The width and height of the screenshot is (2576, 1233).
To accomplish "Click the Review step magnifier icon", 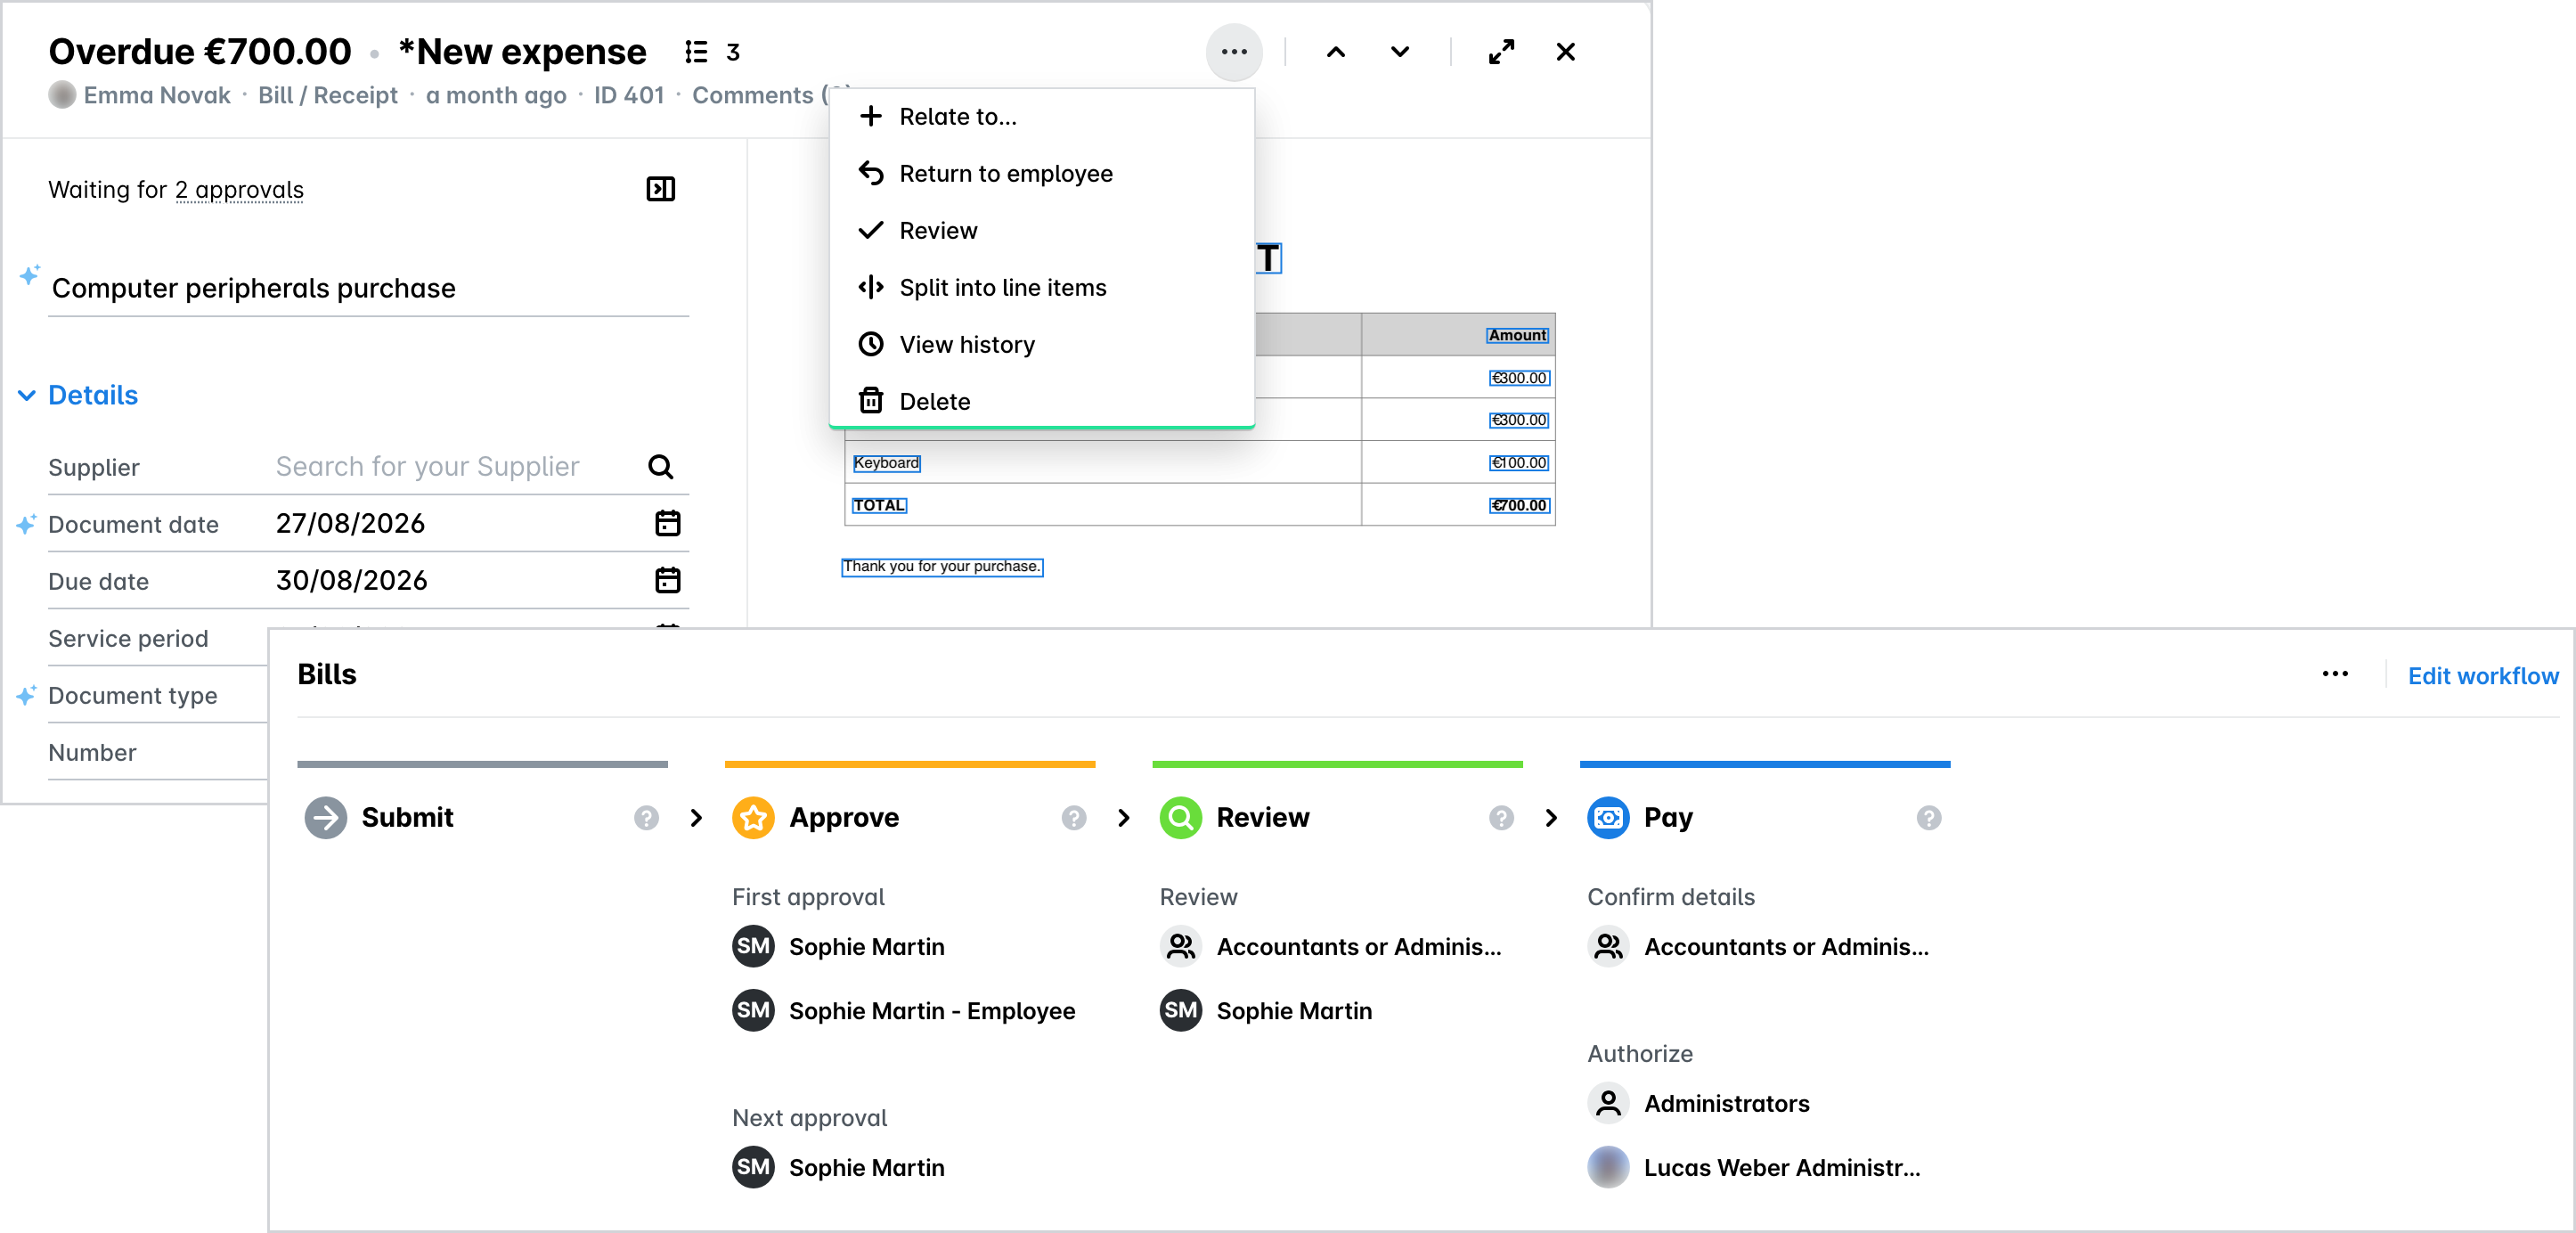I will 1181,818.
